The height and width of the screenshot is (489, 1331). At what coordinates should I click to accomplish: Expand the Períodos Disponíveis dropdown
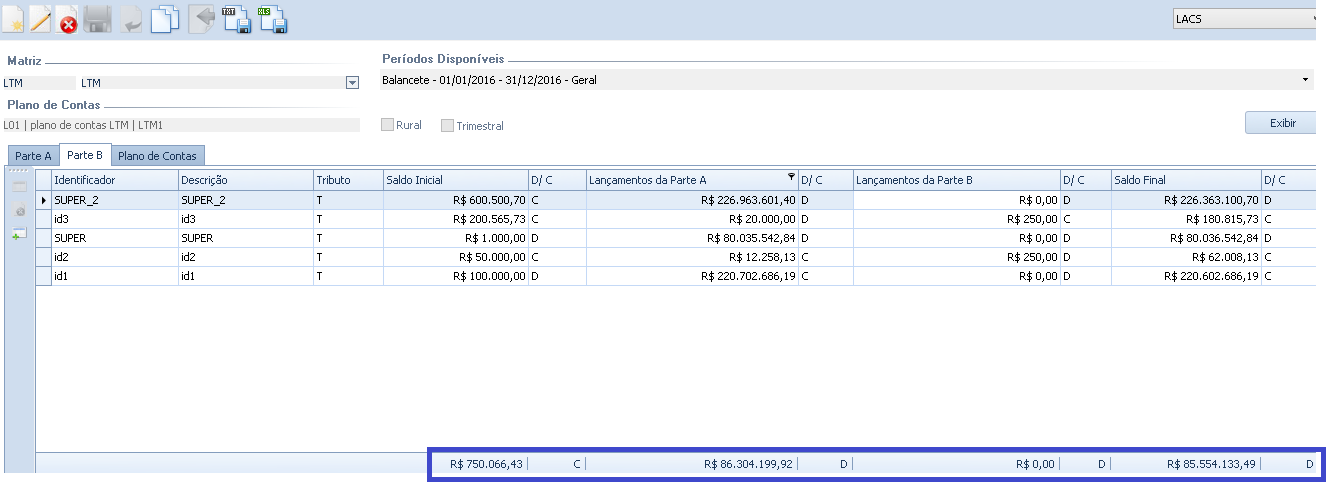(1306, 80)
